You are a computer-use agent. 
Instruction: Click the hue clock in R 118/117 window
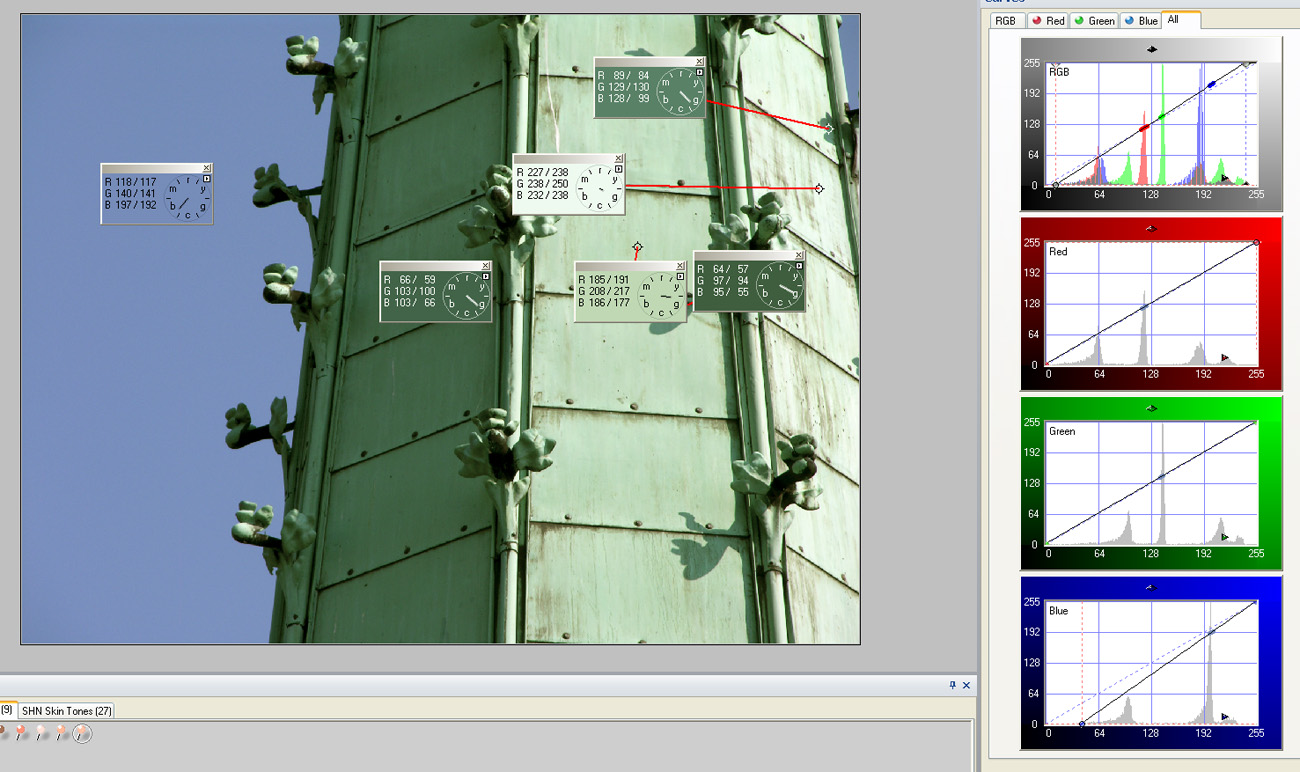click(188, 199)
